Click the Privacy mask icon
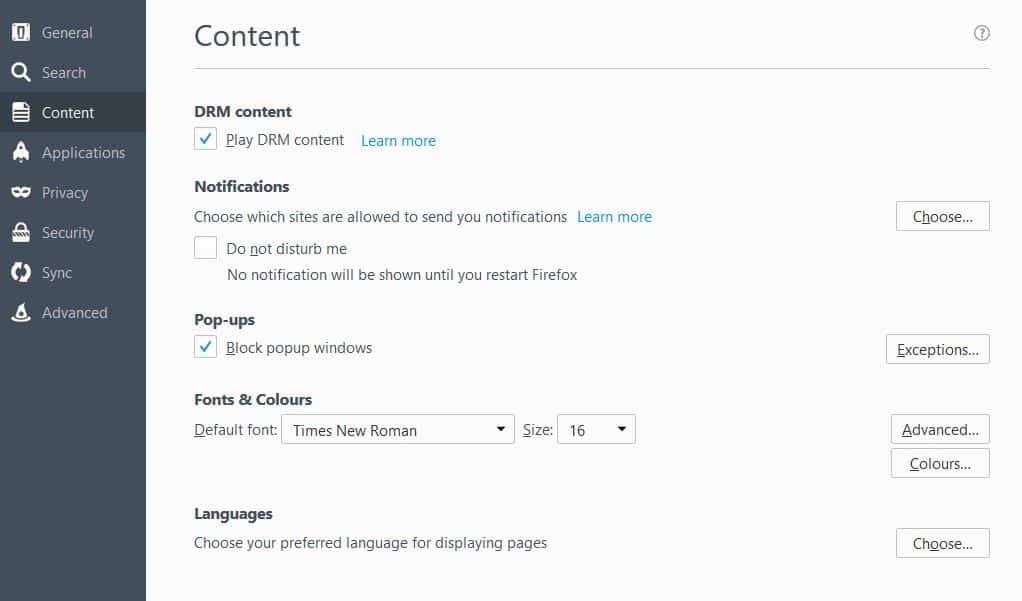This screenshot has width=1022, height=601. coord(20,193)
